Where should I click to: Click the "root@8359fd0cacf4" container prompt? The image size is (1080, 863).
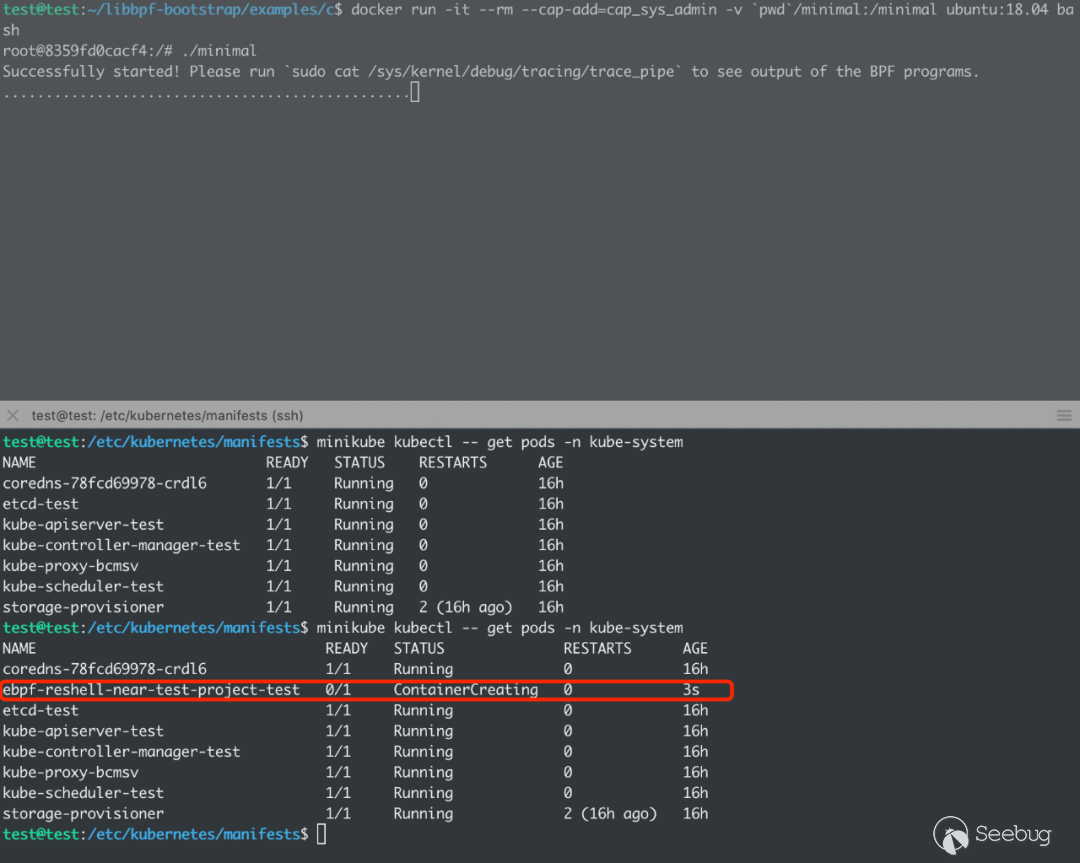(74, 51)
